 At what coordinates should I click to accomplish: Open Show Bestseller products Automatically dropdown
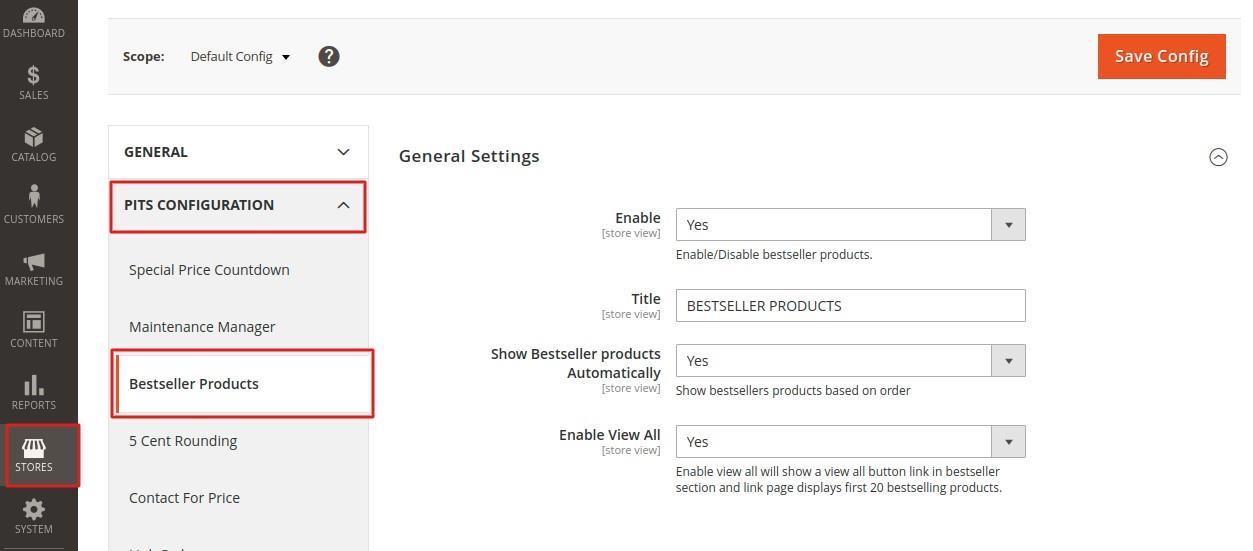coord(850,361)
